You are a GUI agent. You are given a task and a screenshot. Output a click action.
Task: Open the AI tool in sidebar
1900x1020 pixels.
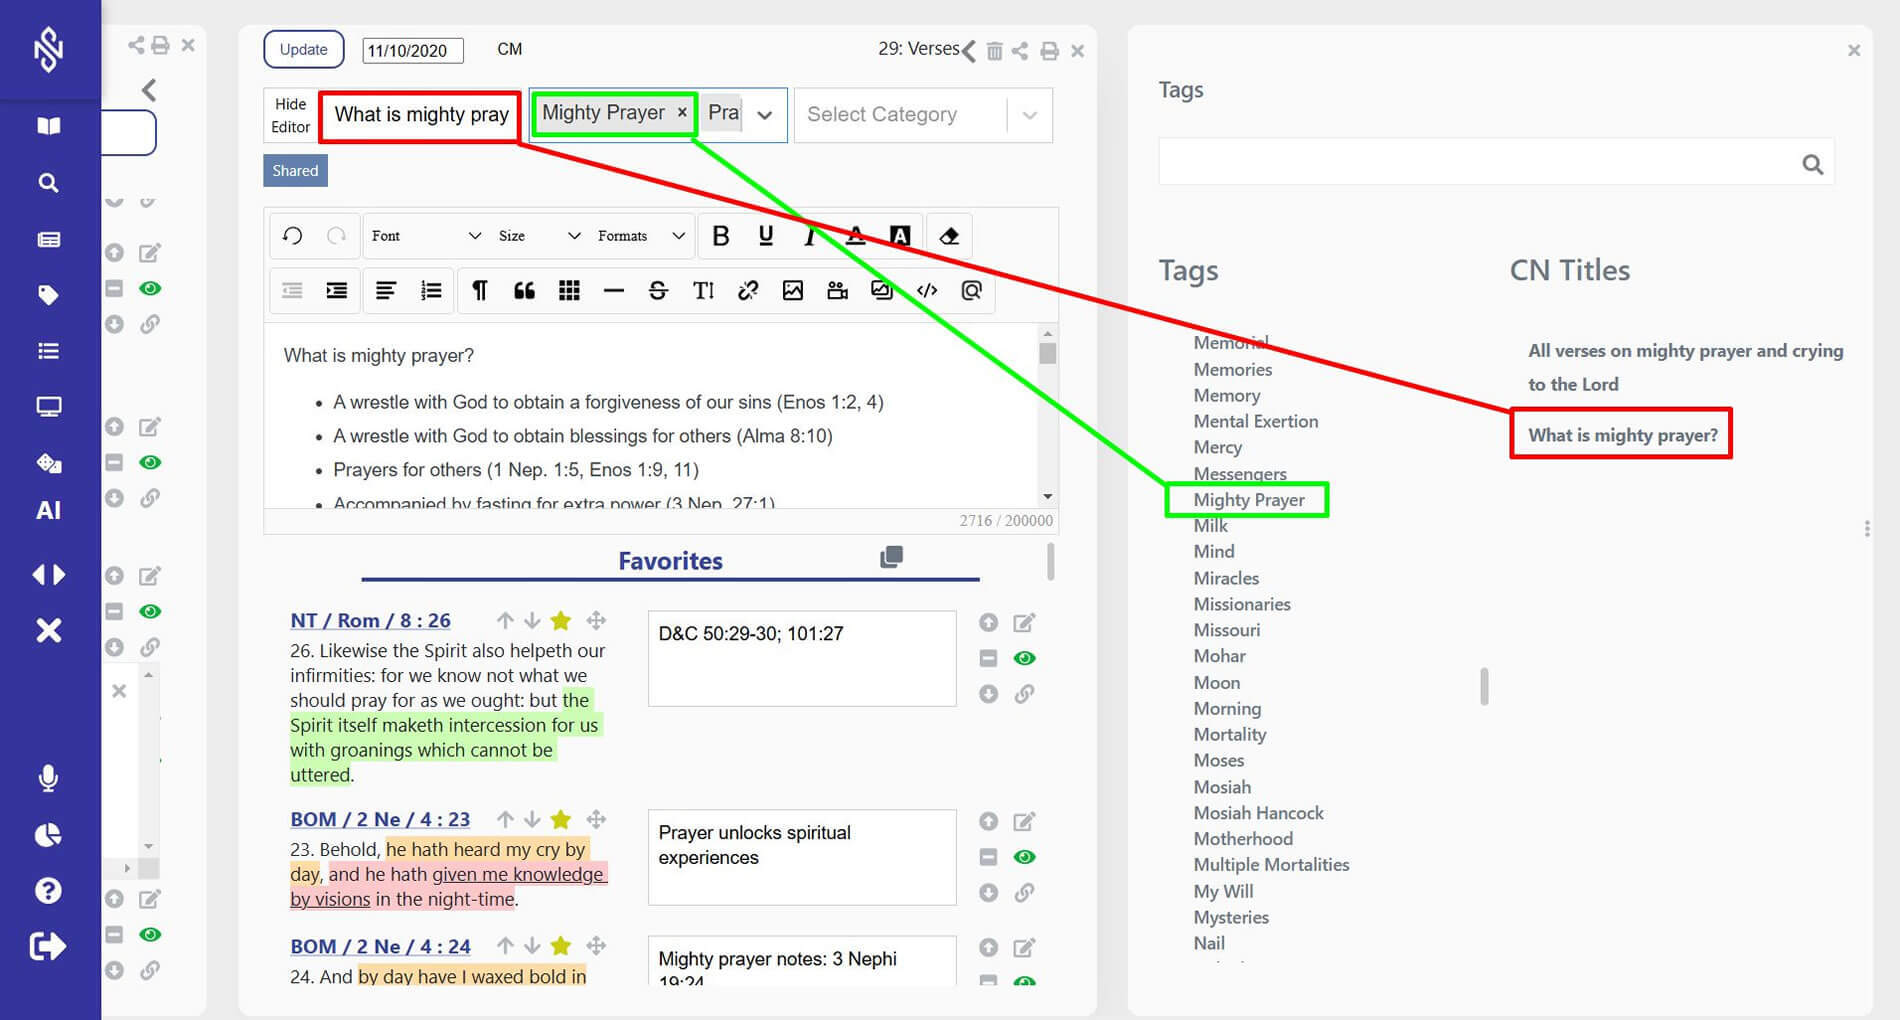point(48,511)
